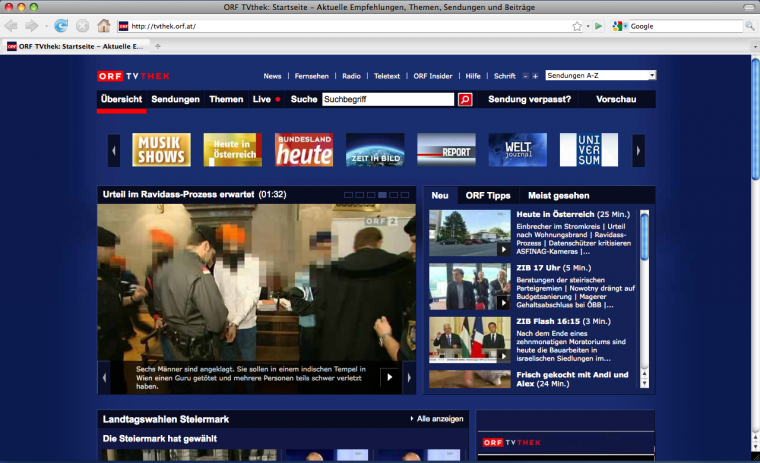Select the fifth featured slide indicator

[x=394, y=195]
